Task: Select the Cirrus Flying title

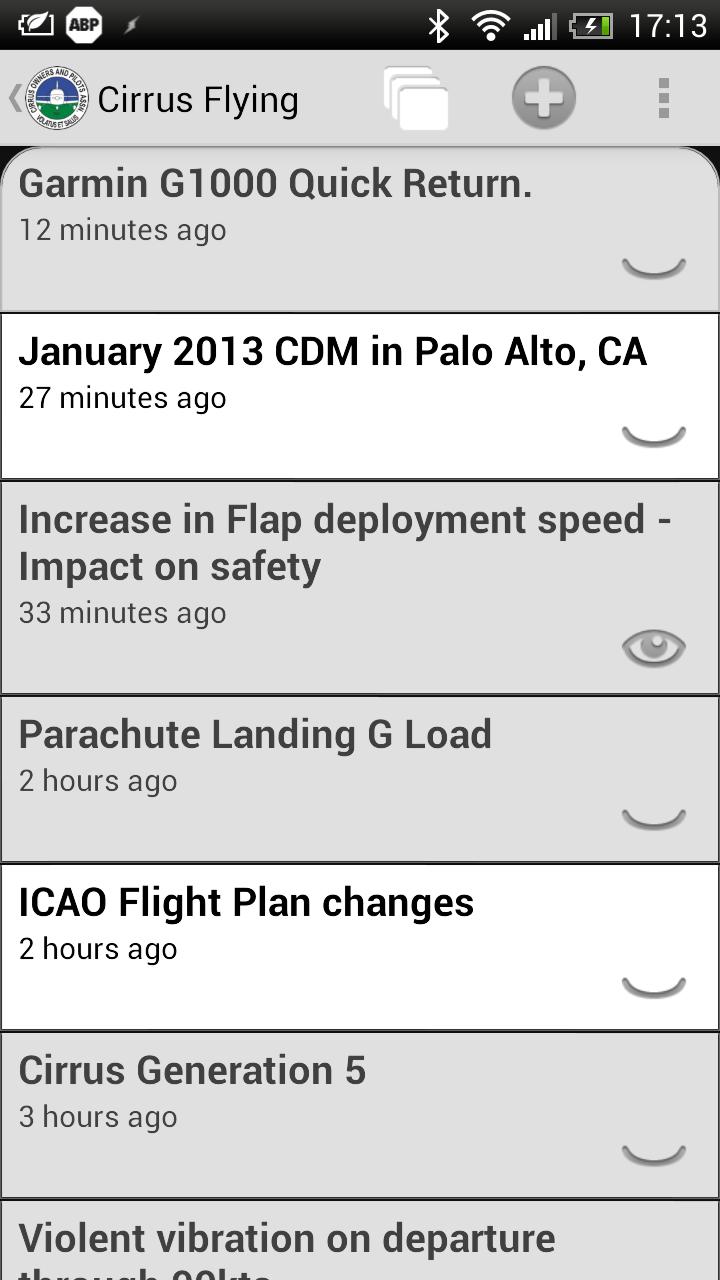Action: [198, 100]
